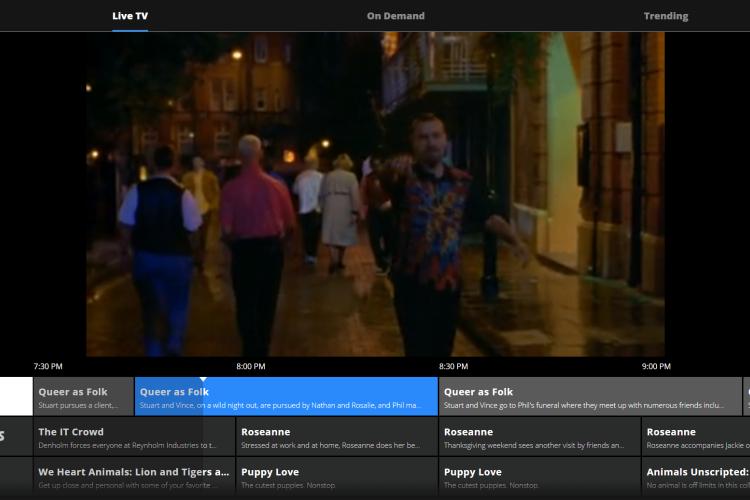Click the white channel logo tile beside Queer as Folk
The image size is (750, 500).
click(x=16, y=396)
